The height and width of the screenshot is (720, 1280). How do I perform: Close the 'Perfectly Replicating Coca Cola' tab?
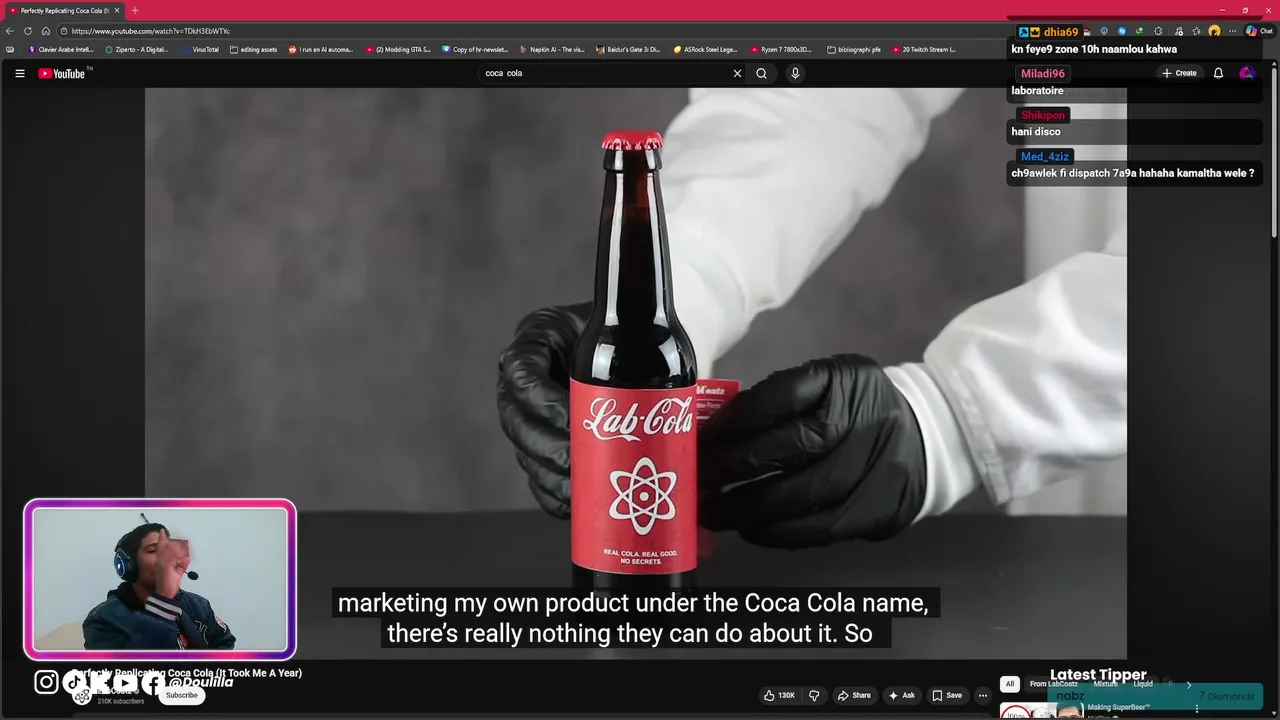pos(117,10)
